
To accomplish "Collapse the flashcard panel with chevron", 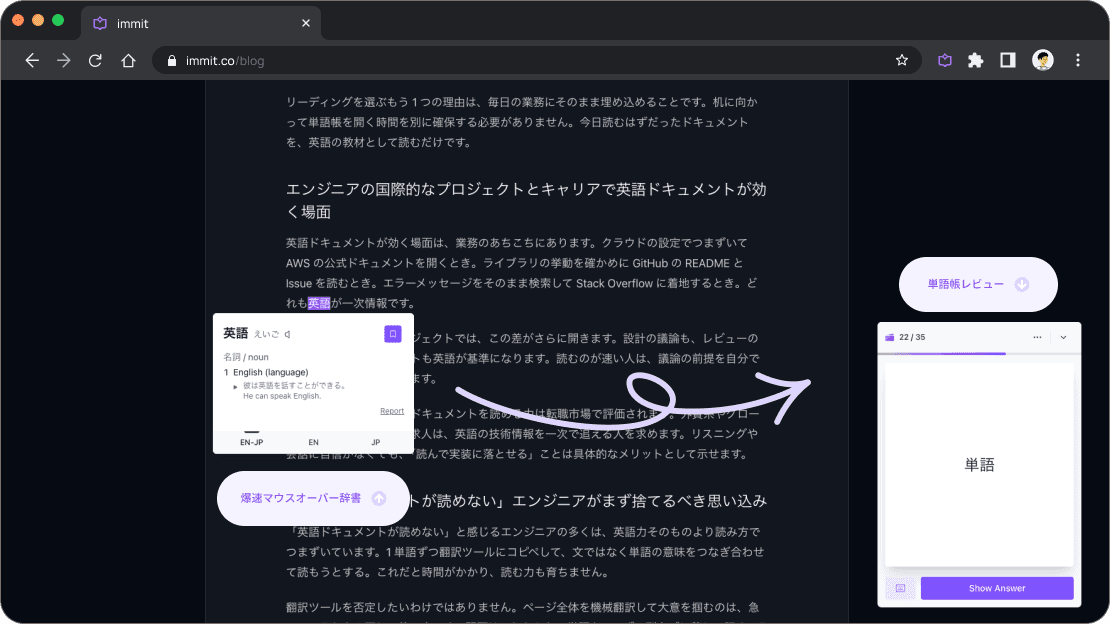I will 1063,337.
